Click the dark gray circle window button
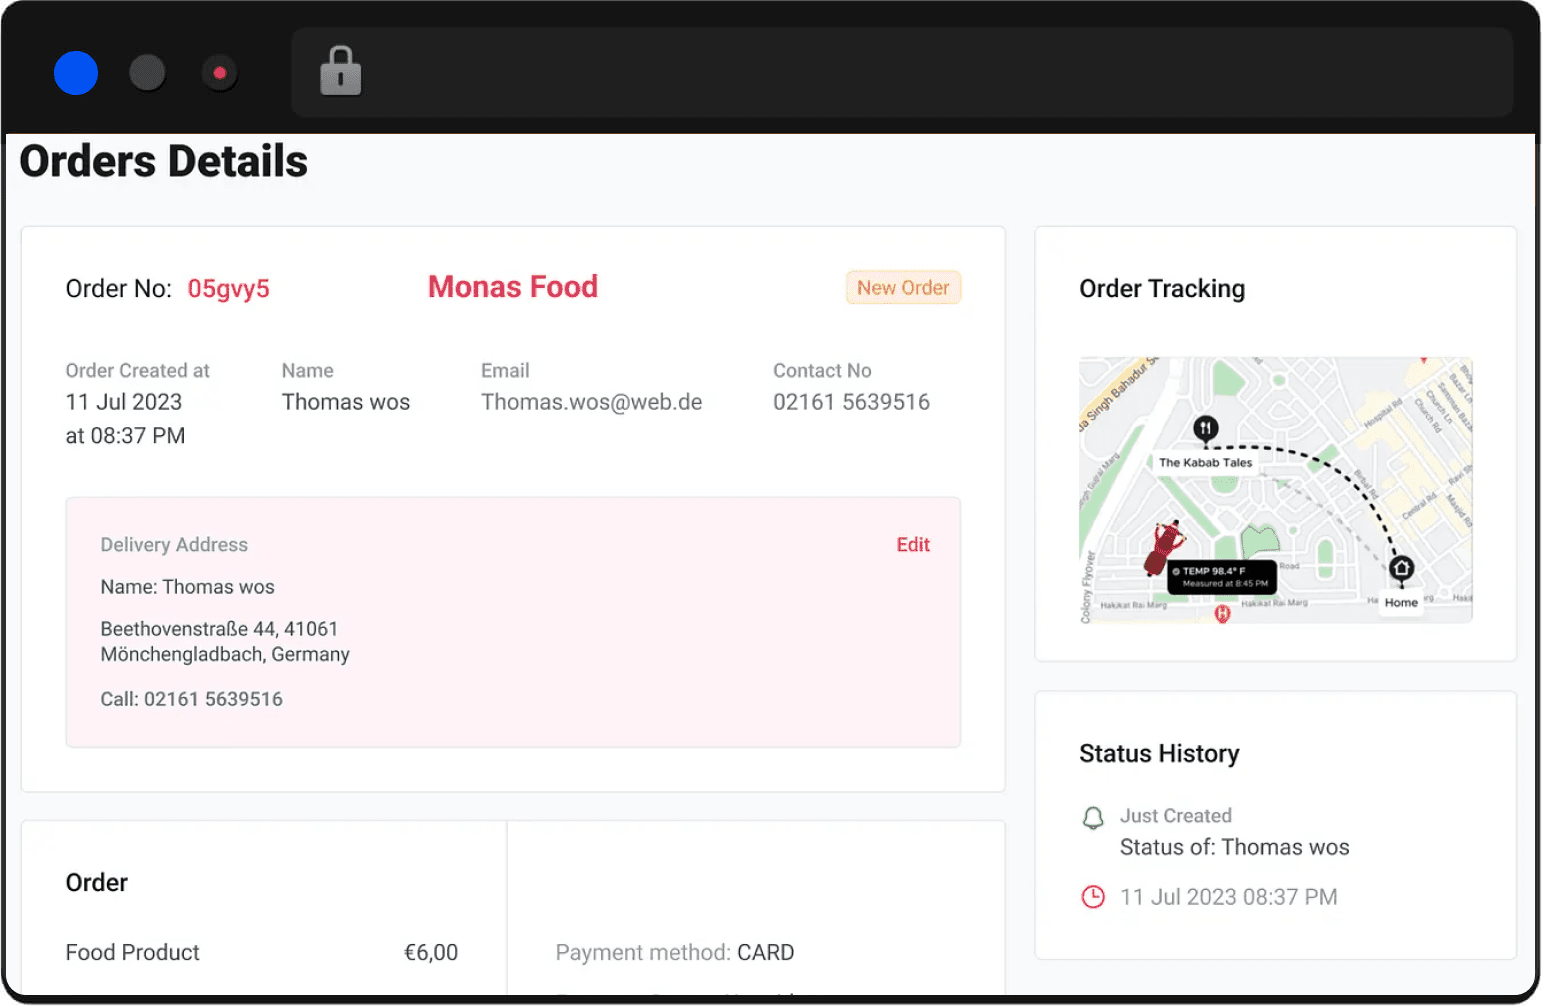The width and height of the screenshot is (1542, 1006). [148, 73]
